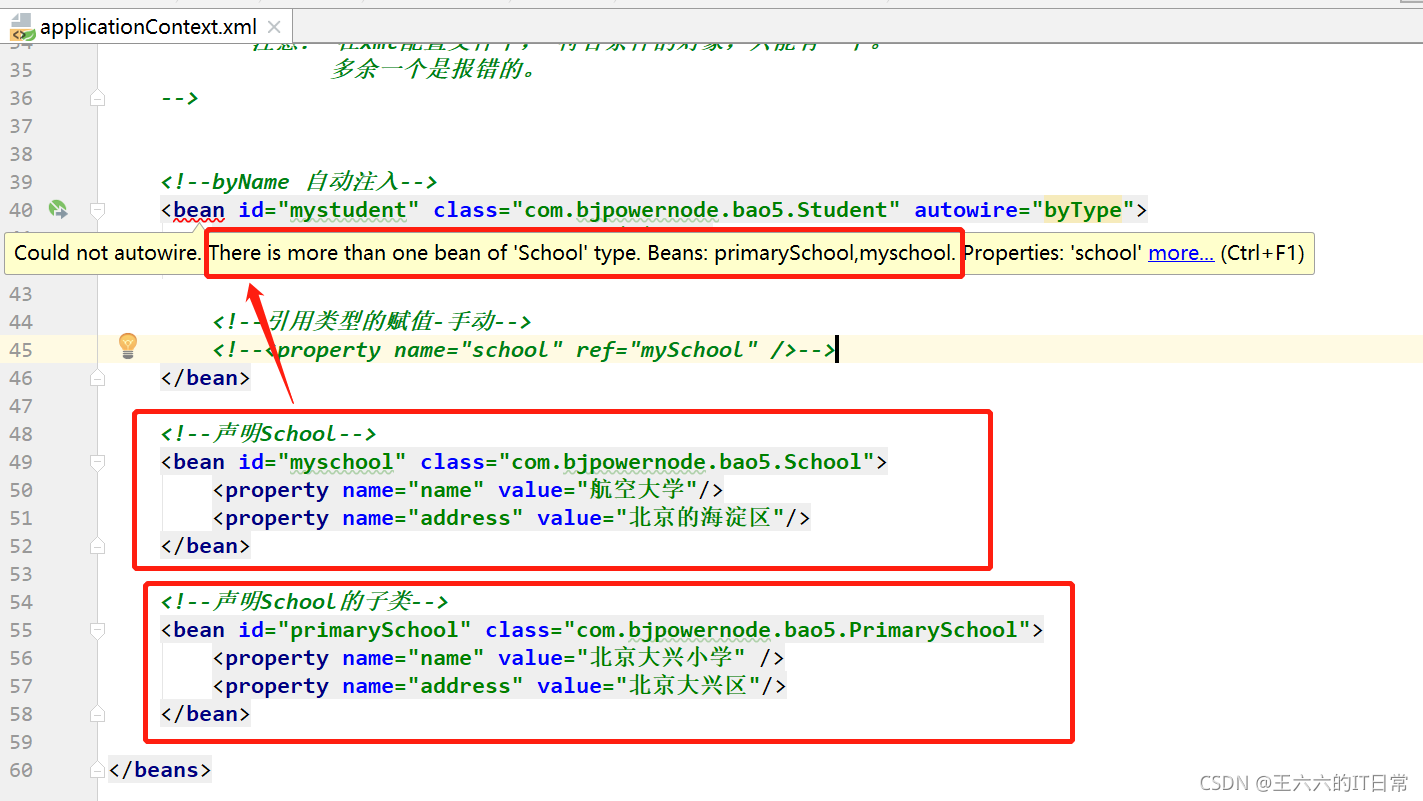Click the "北京大兴小学" name value
1423x801 pixels.
[x=661, y=658]
